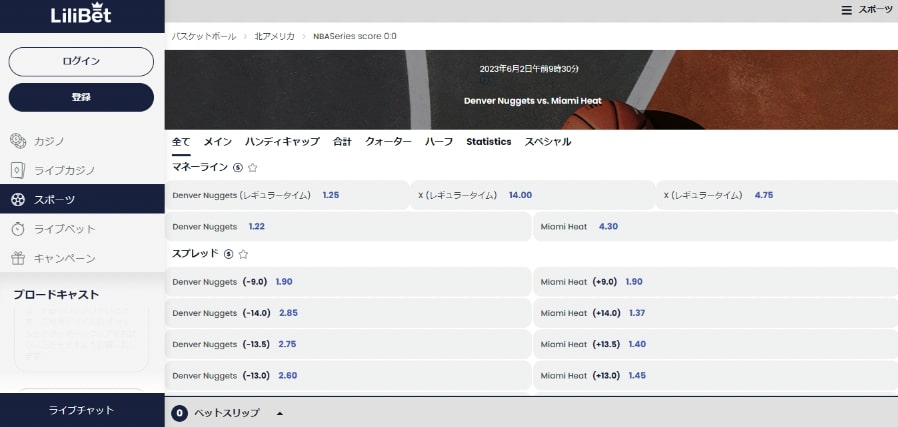Click the Denver Nuggets vs. Miami Heat title
898x427 pixels.
pyautogui.click(x=533, y=101)
